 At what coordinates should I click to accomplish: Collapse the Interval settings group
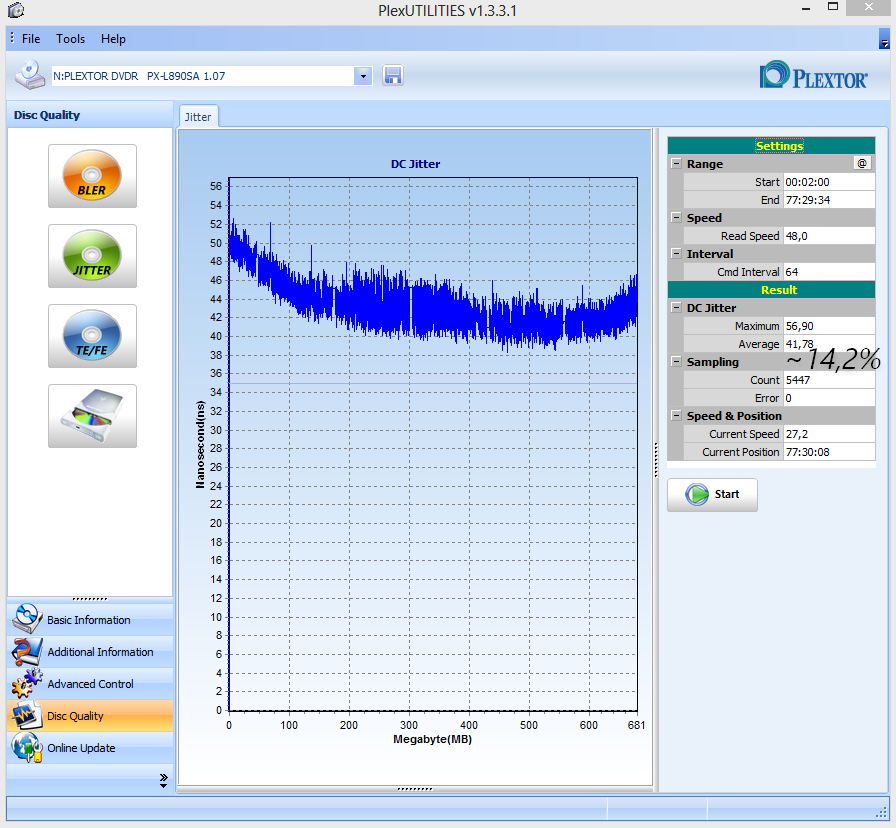[676, 254]
